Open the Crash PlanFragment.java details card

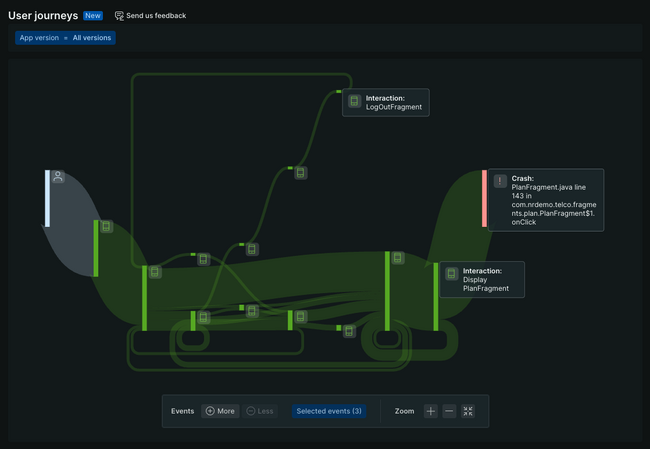[x=546, y=200]
